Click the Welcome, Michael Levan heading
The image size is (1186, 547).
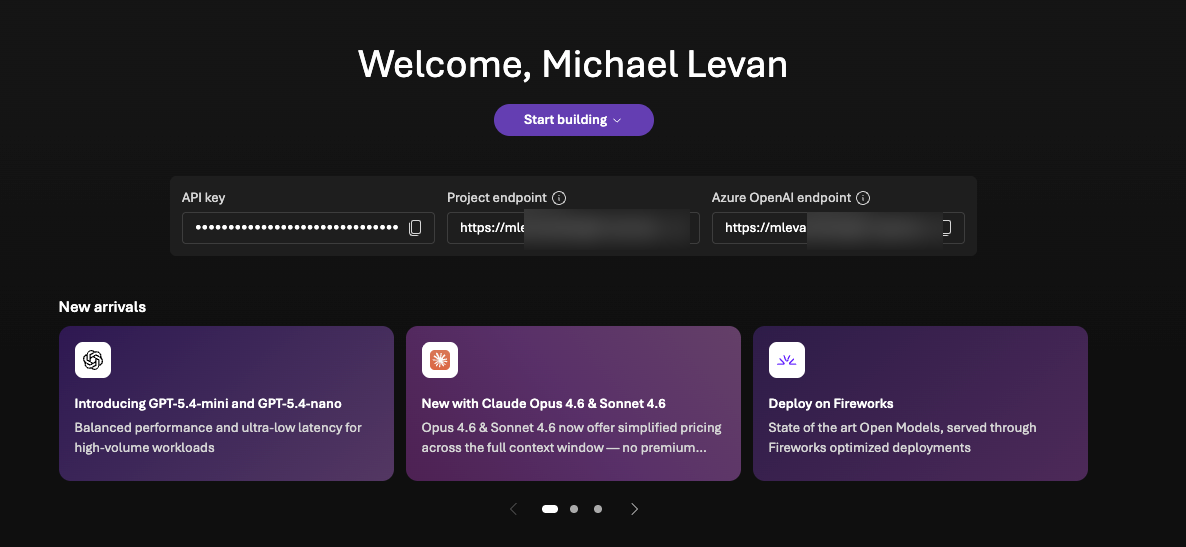point(573,64)
